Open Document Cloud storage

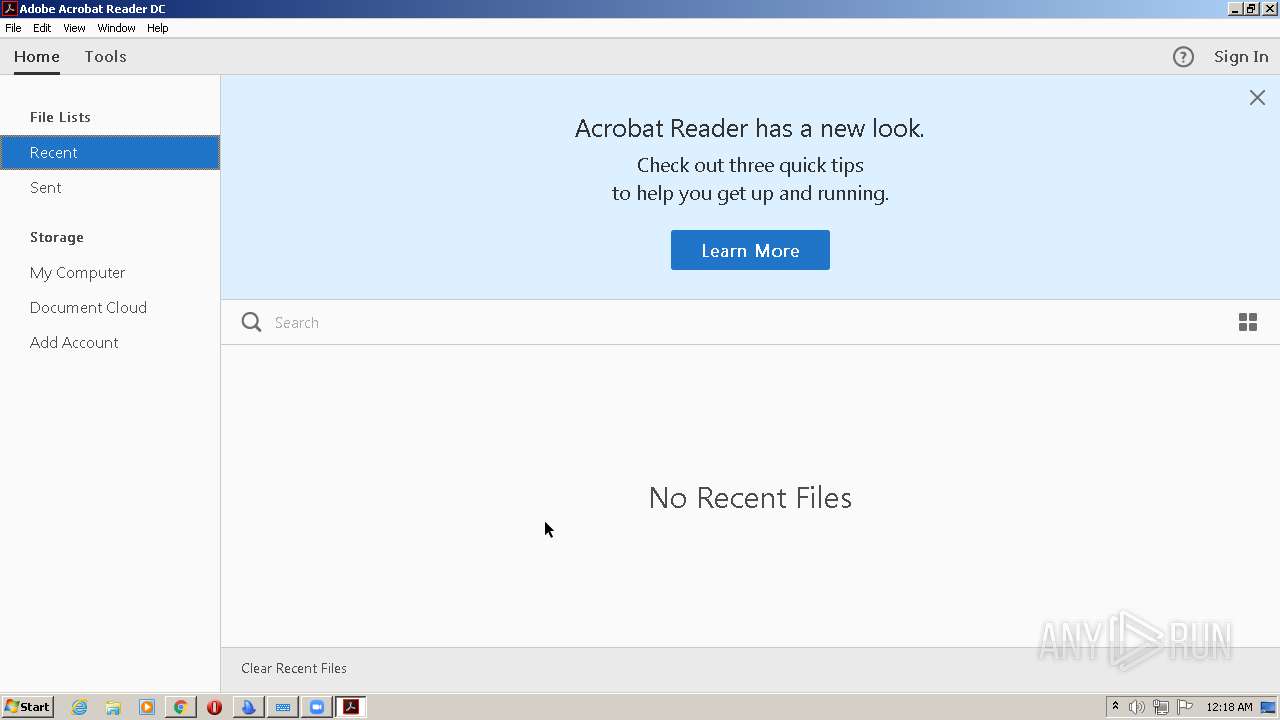click(x=110, y=307)
